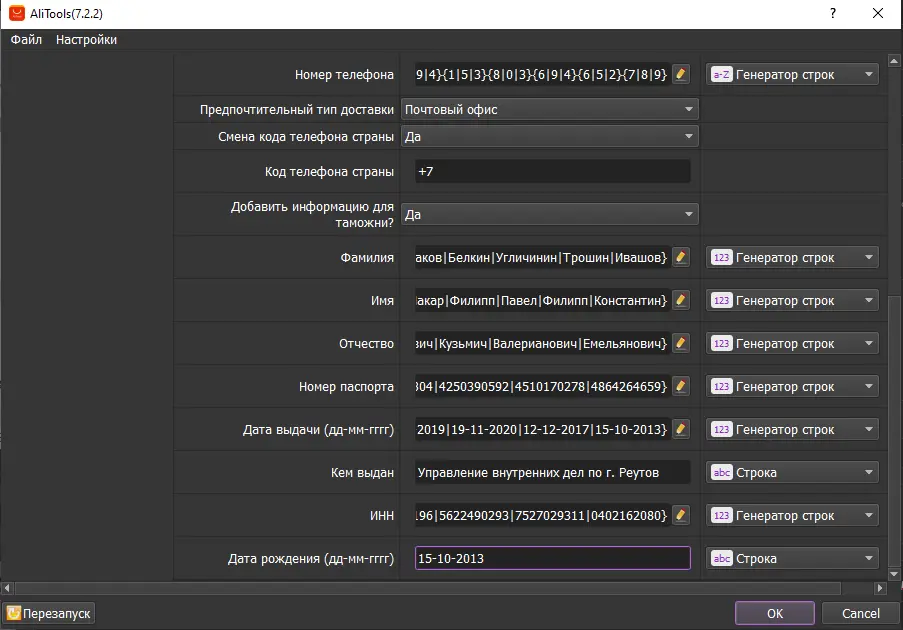Open the Файл menu
903x630 pixels.
coord(26,40)
